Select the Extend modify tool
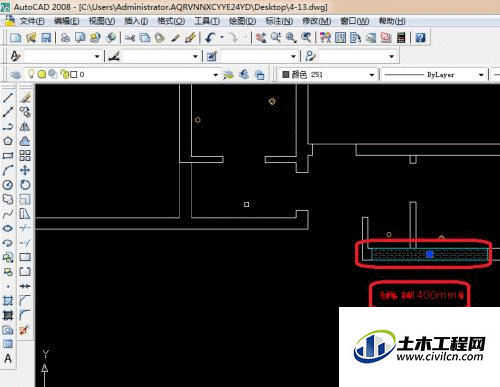The height and width of the screenshot is (387, 500). [x=25, y=243]
